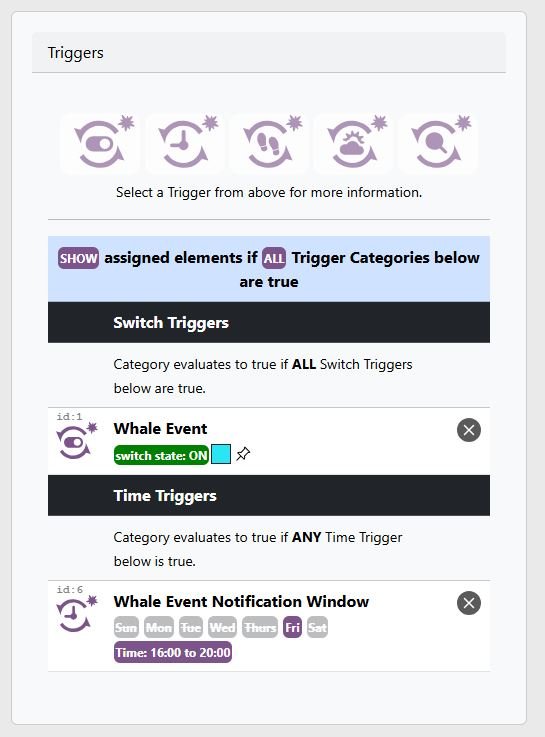
Task: Click the cyan color swatch
Action: (x=221, y=454)
